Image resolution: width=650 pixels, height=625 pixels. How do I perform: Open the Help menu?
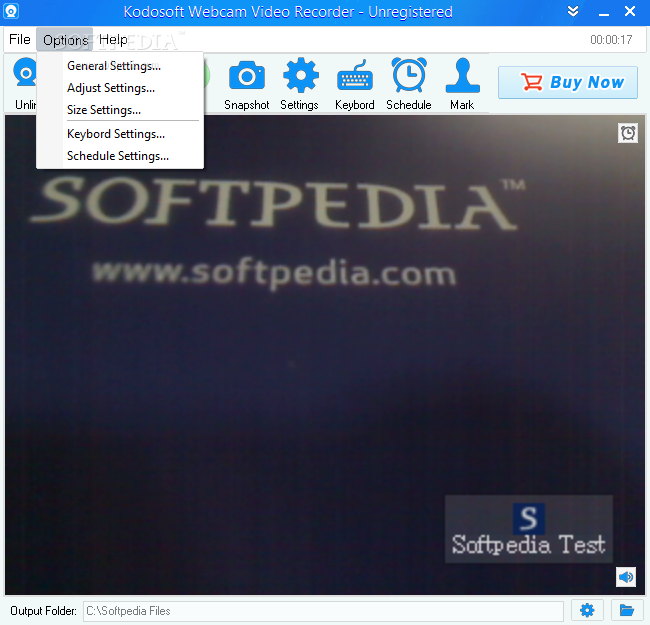[113, 39]
